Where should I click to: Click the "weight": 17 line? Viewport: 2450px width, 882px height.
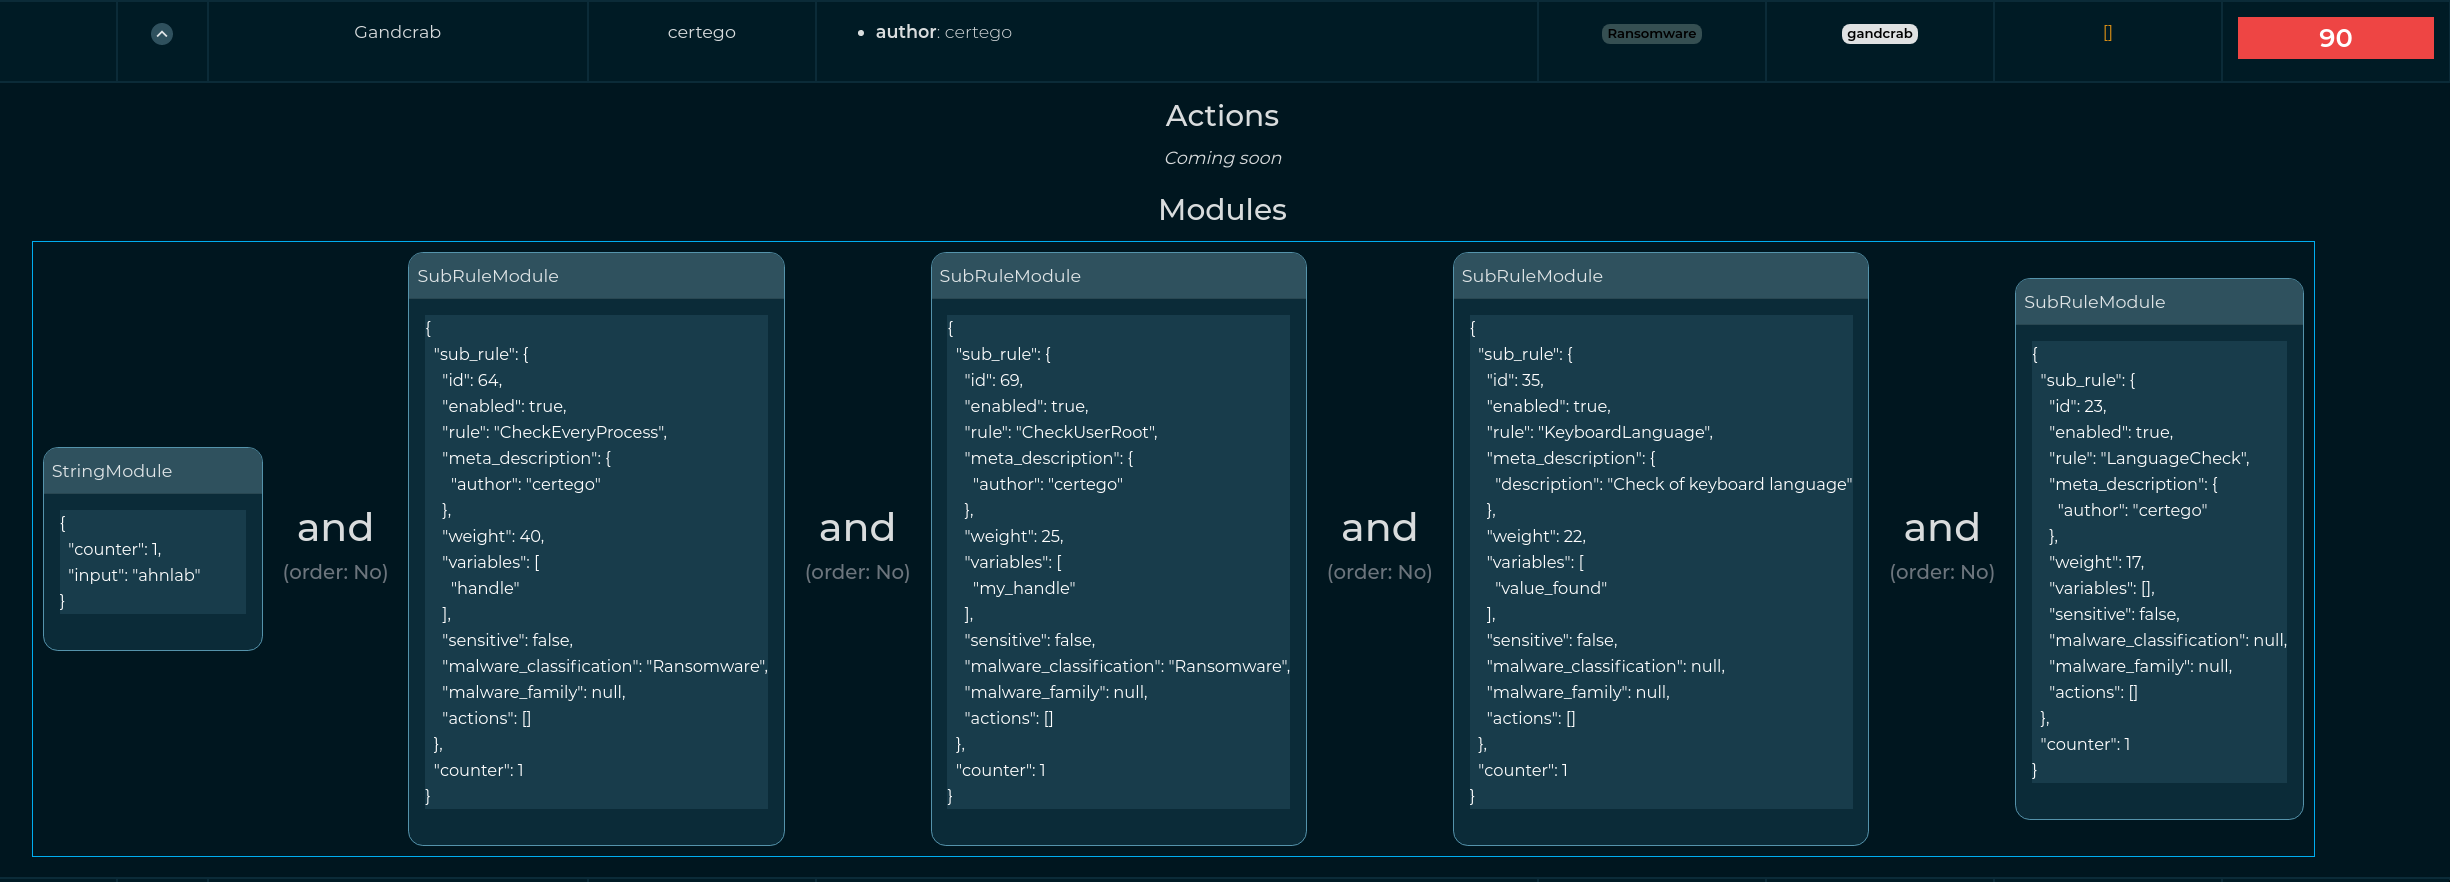pos(2097,562)
